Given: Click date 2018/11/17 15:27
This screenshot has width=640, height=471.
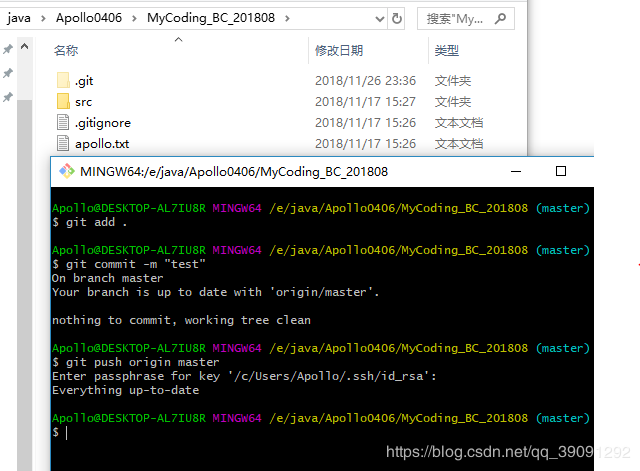Looking at the screenshot, I should tap(365, 102).
